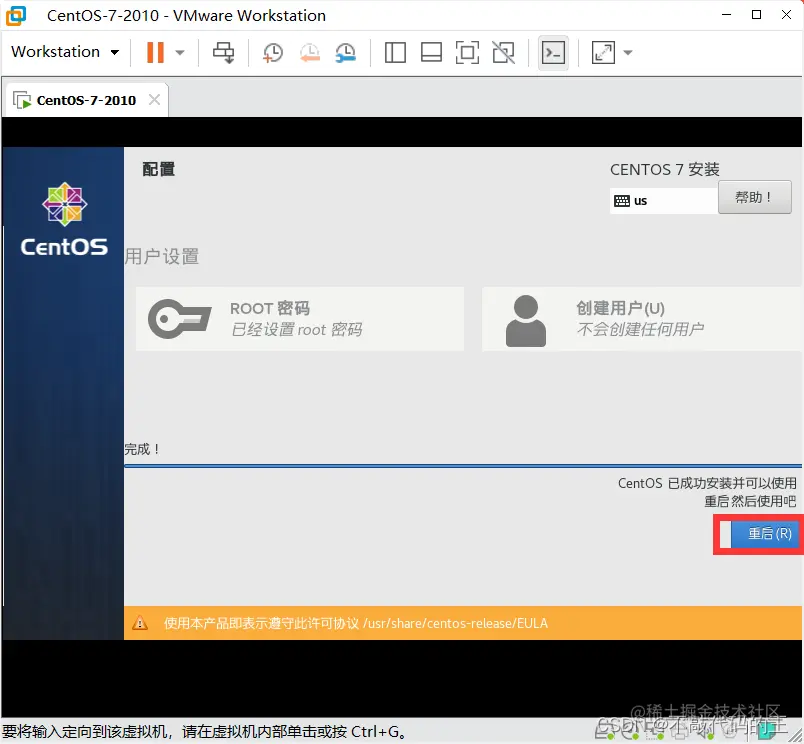Click the 配置 heading
Viewport: 804px width, 744px height.
pyautogui.click(x=158, y=169)
